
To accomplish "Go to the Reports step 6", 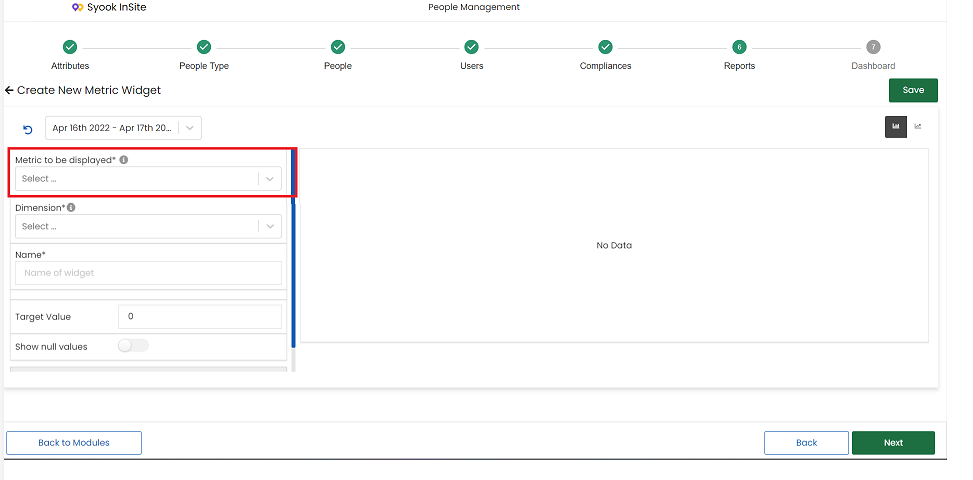I will click(739, 47).
